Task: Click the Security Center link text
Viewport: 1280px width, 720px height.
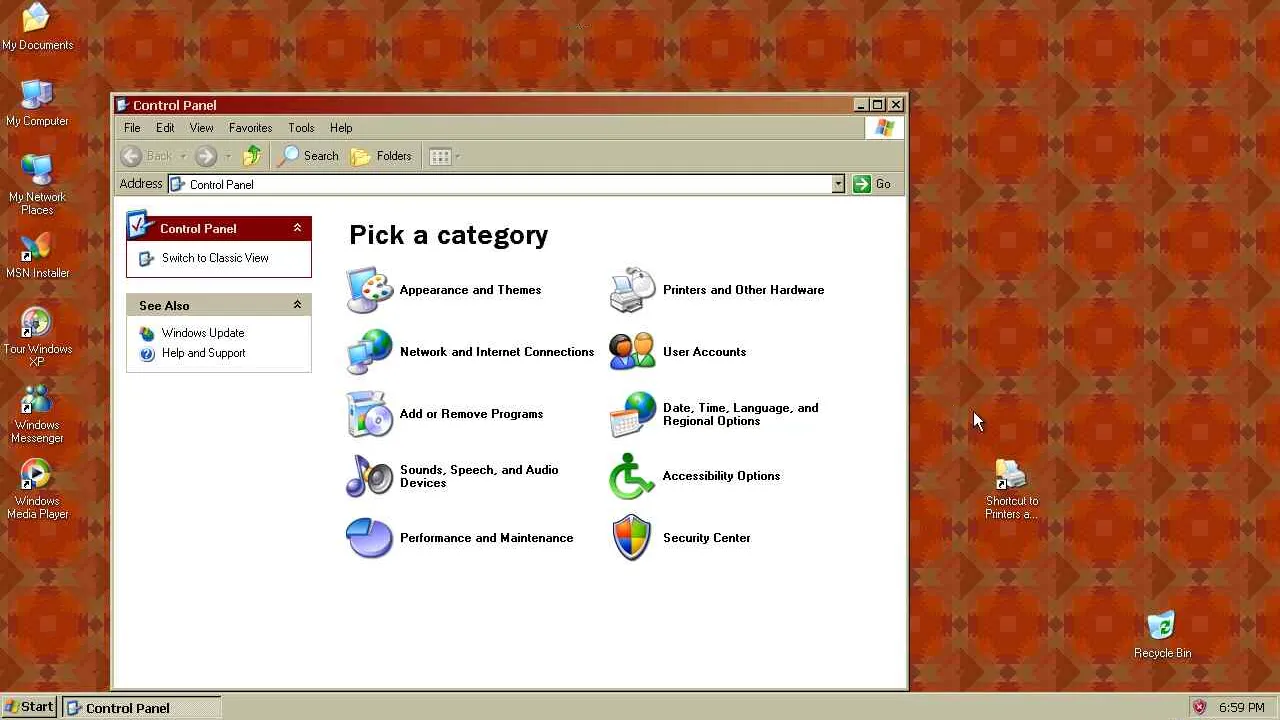Action: pos(706,538)
